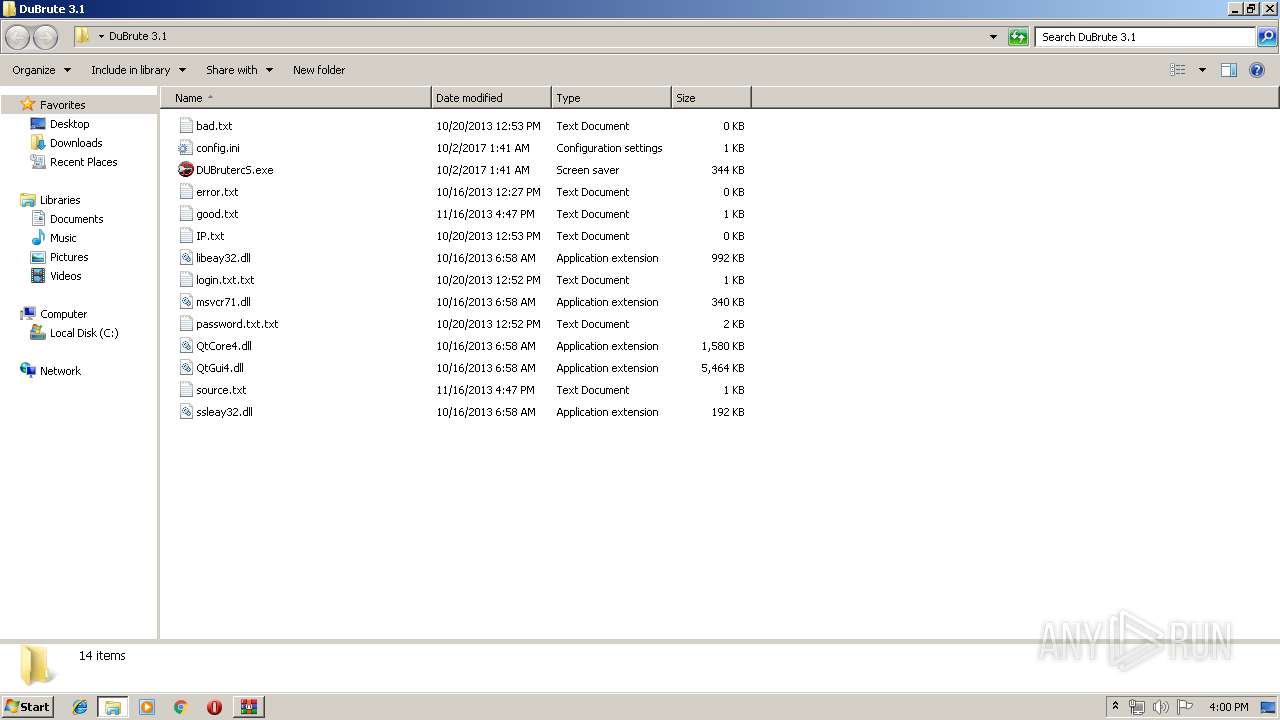This screenshot has height=720, width=1280.
Task: Launch Internet Explorer from the taskbar
Action: (80, 707)
